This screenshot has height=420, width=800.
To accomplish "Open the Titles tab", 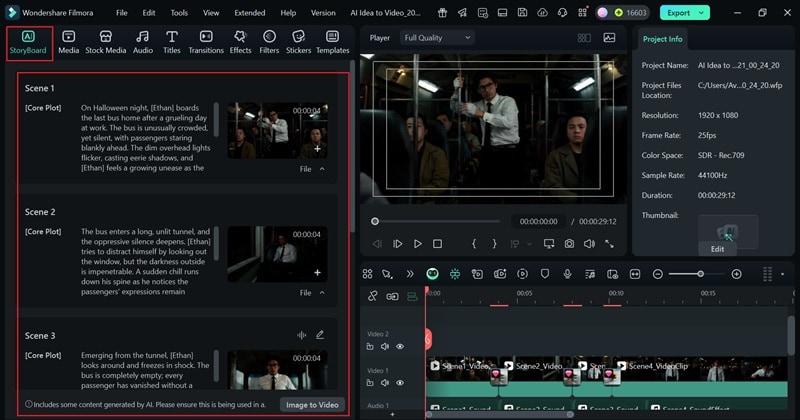I will point(171,43).
